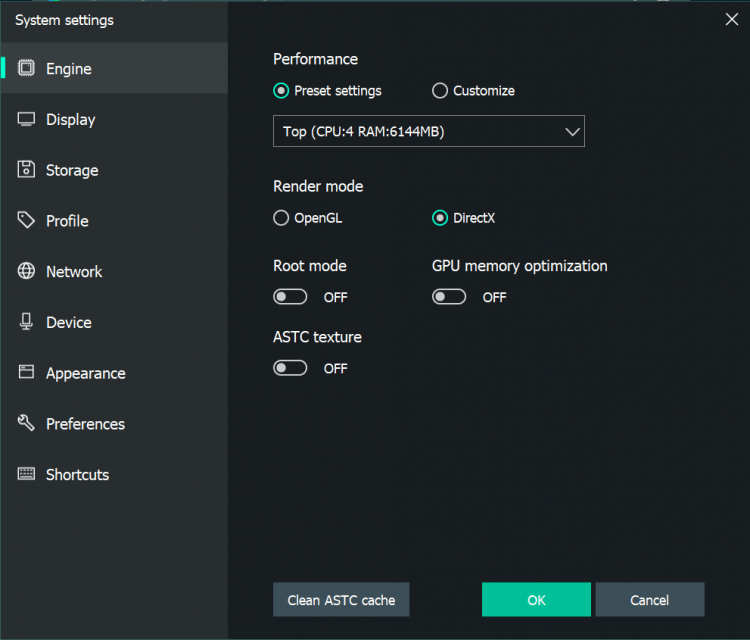Viewport: 750px width, 640px height.
Task: Click the Shortcuts keyboard icon
Action: [27, 474]
